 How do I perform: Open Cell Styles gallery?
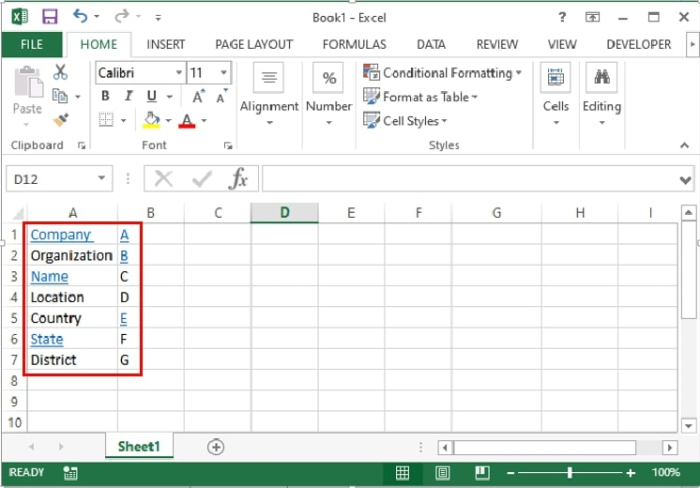pyautogui.click(x=405, y=121)
